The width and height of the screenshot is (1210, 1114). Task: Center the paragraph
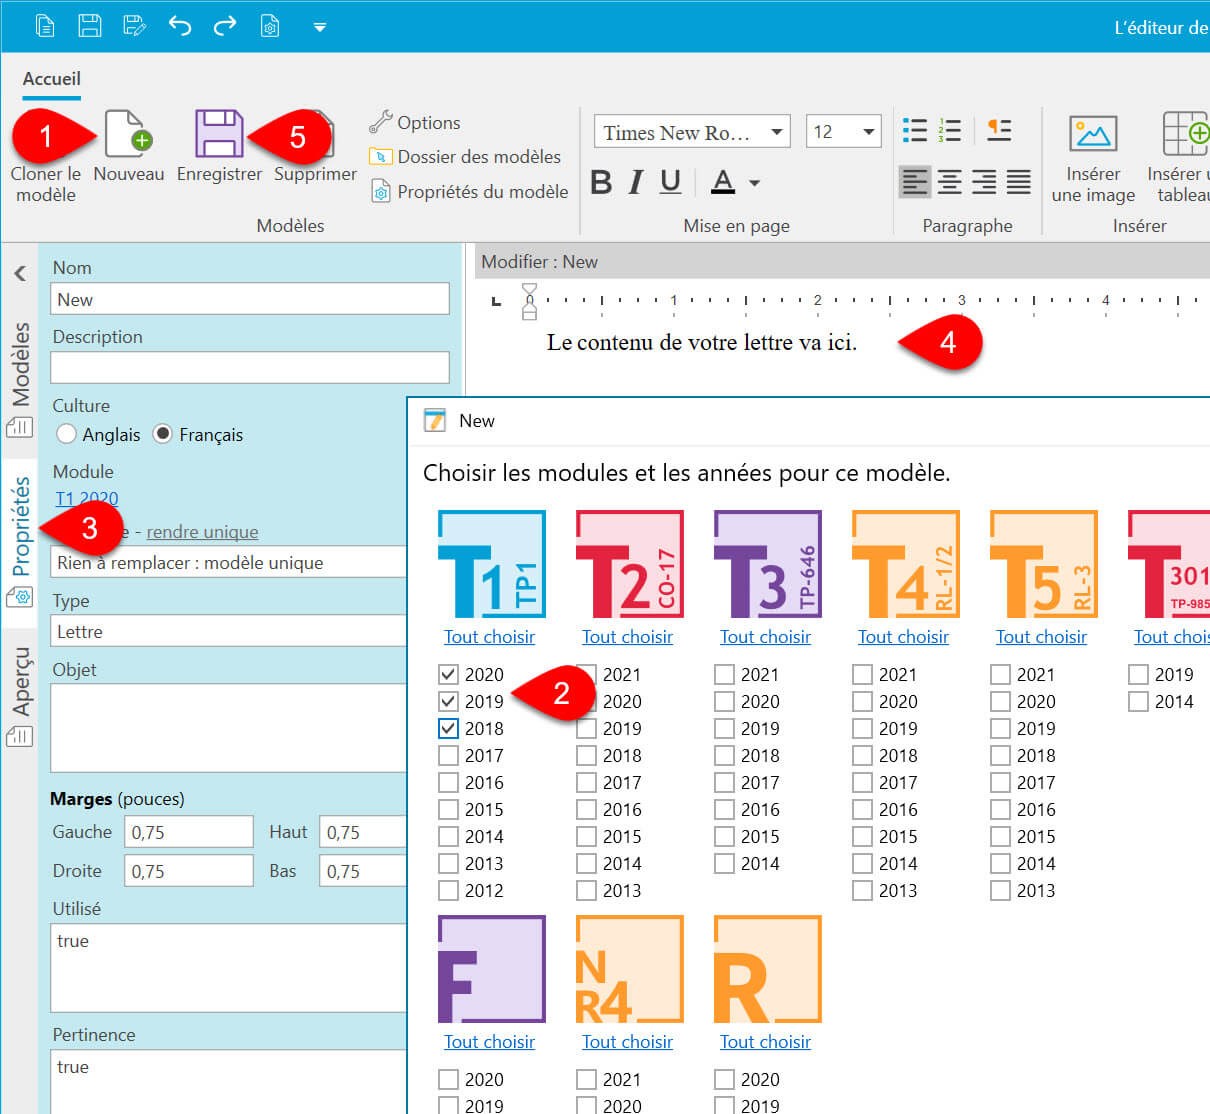click(x=950, y=182)
